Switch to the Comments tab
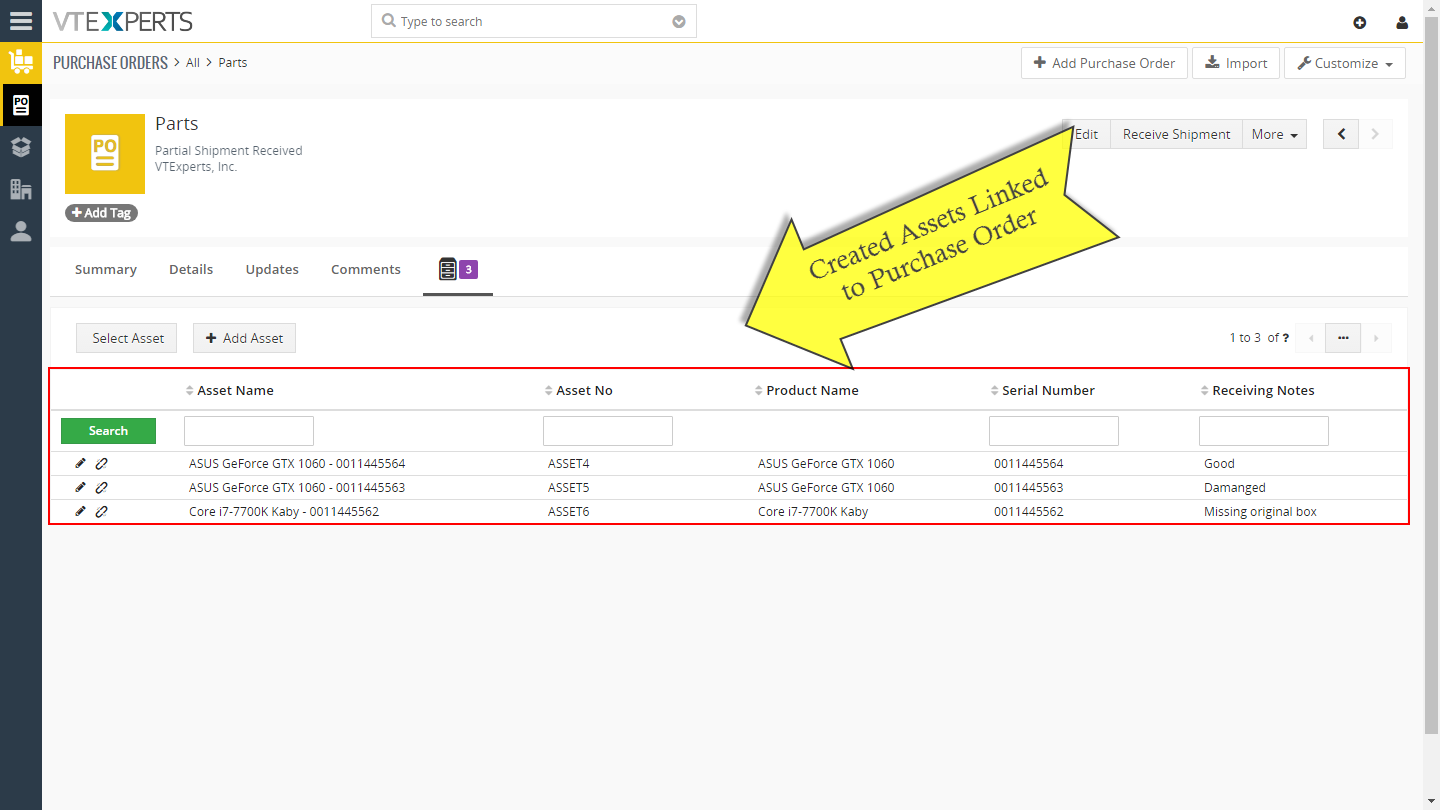The width and height of the screenshot is (1440, 810). pyautogui.click(x=366, y=269)
